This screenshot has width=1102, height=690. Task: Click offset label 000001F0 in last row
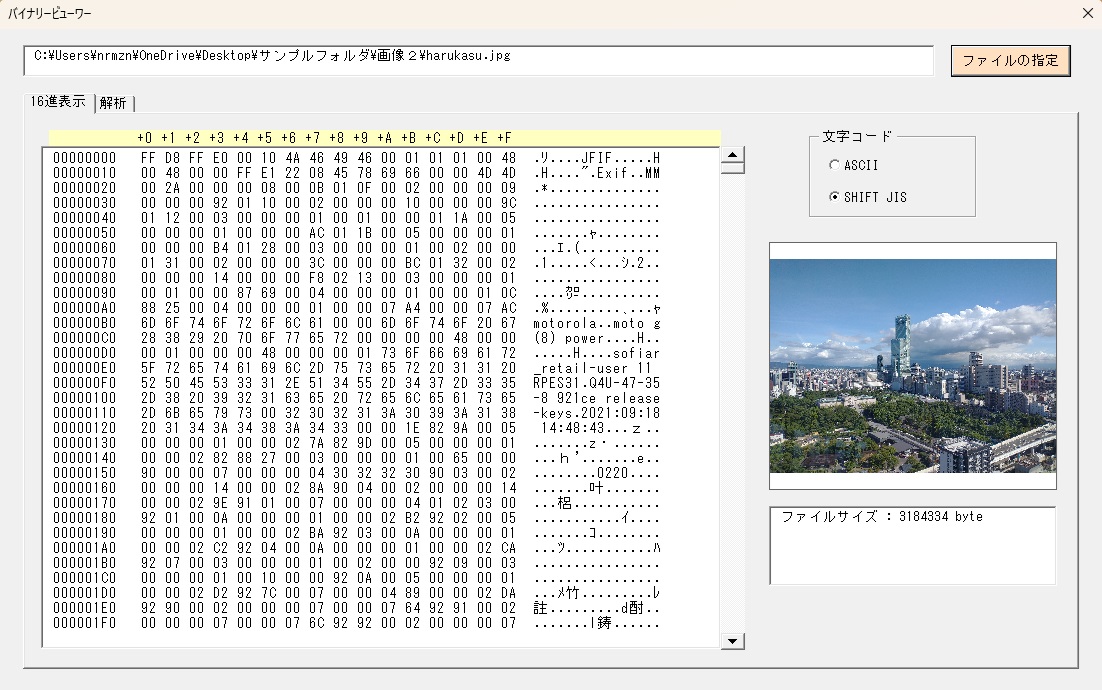(85, 623)
